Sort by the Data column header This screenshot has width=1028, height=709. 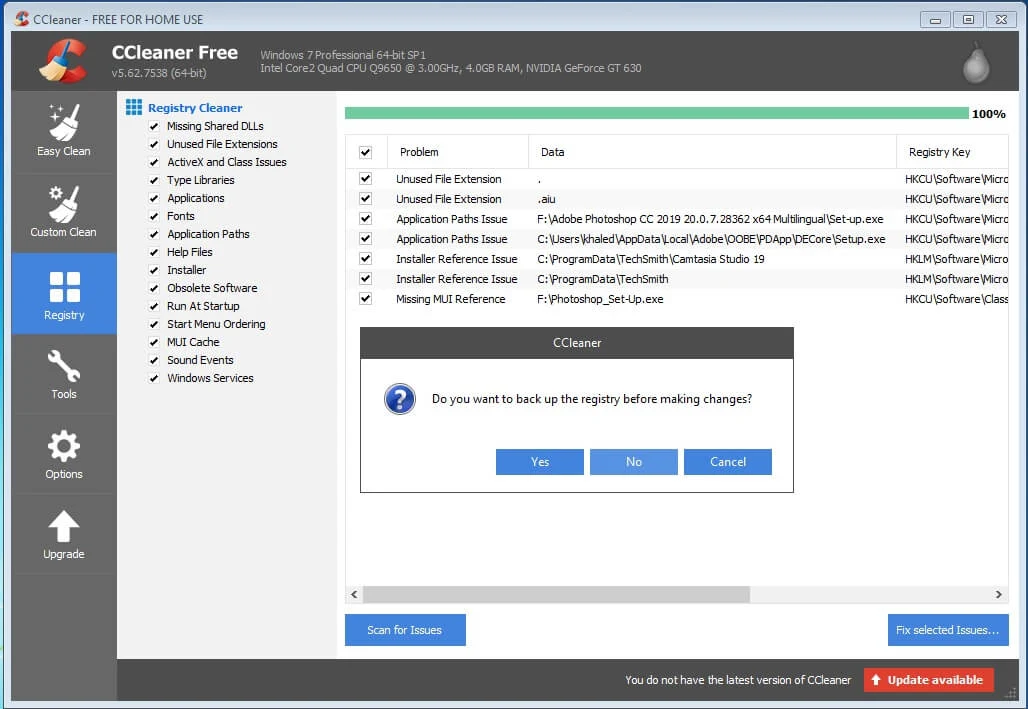(712, 152)
